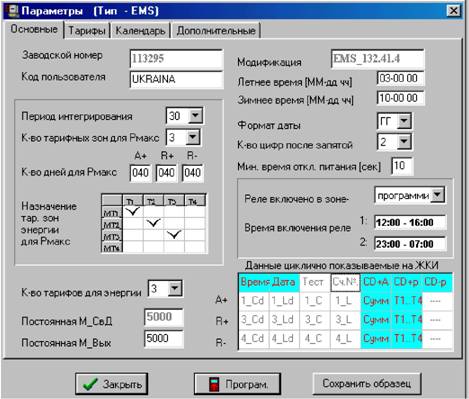Click the app icon in the title bar

[12, 10]
